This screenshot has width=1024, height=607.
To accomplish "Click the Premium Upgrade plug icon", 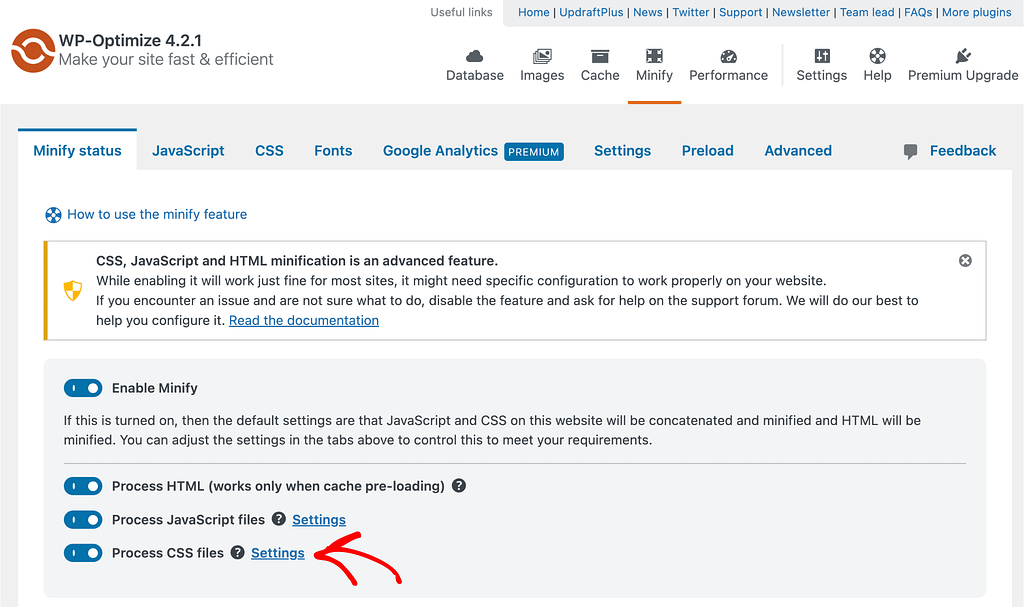I will click(x=963, y=56).
